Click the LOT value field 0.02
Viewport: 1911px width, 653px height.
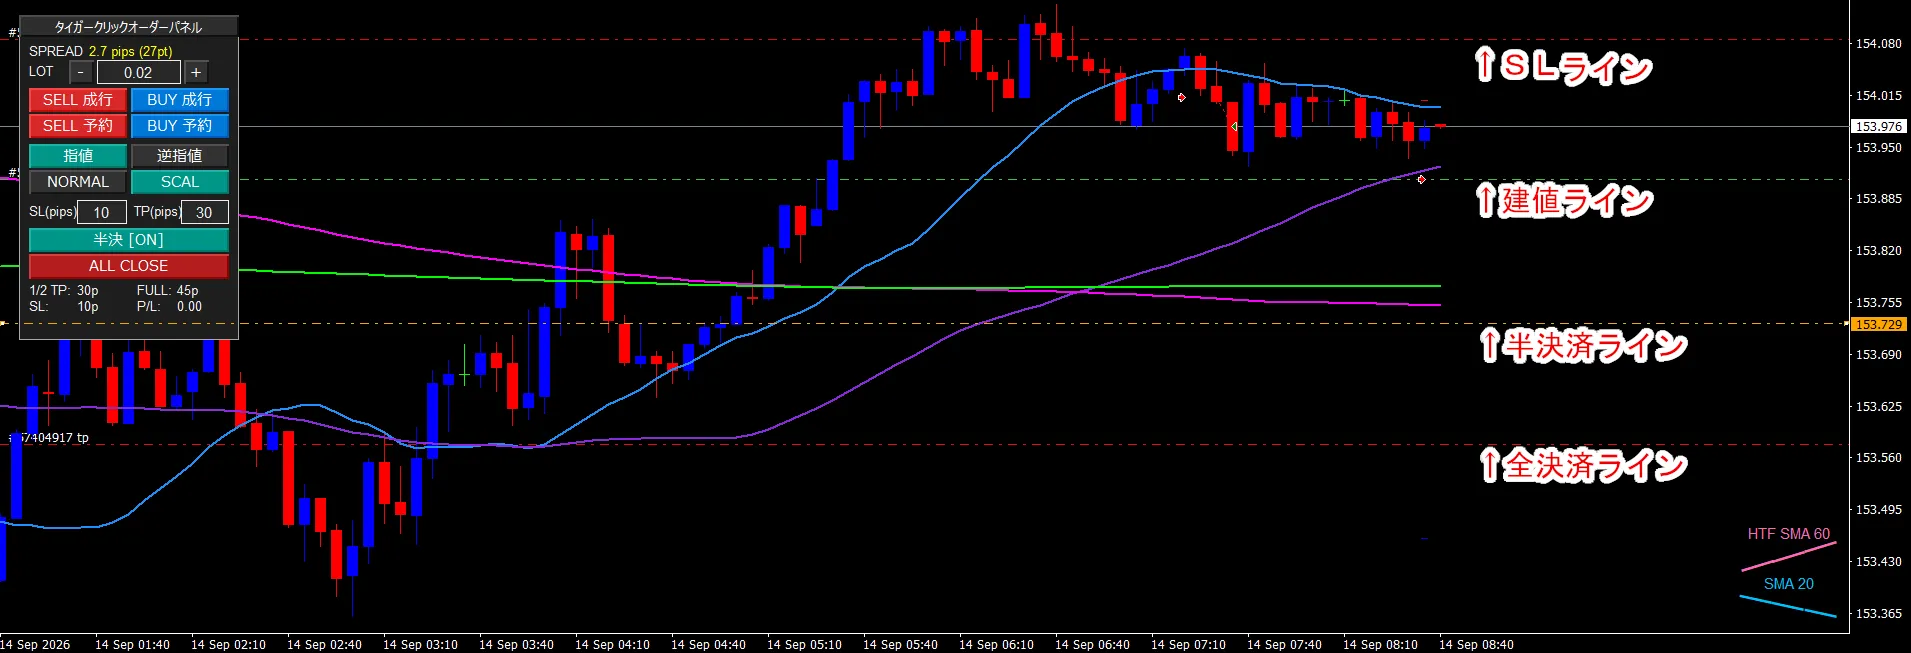coord(139,72)
